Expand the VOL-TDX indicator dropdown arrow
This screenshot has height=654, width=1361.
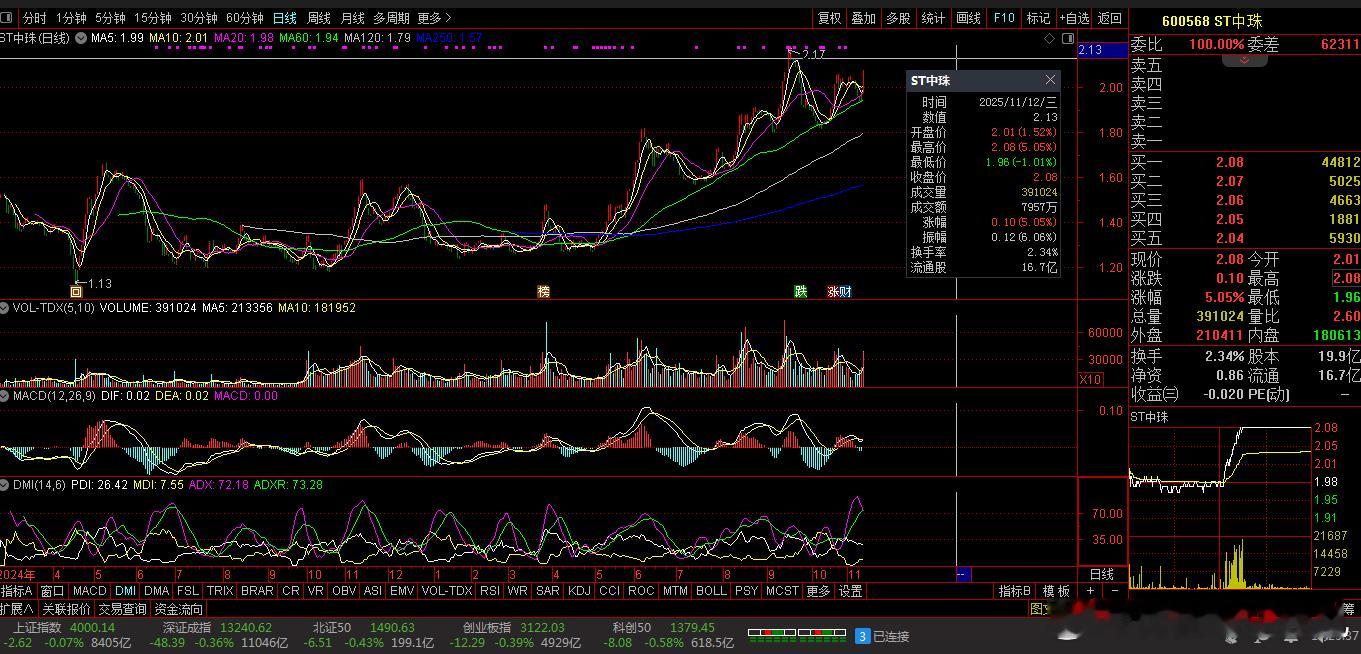6,308
